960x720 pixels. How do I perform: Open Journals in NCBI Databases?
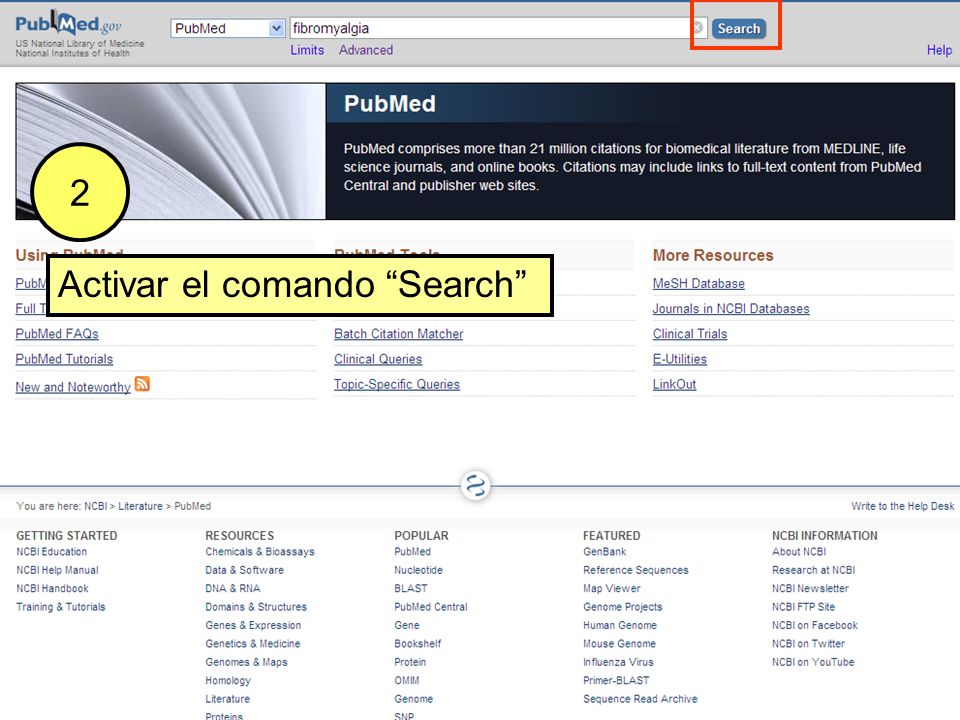click(x=731, y=309)
